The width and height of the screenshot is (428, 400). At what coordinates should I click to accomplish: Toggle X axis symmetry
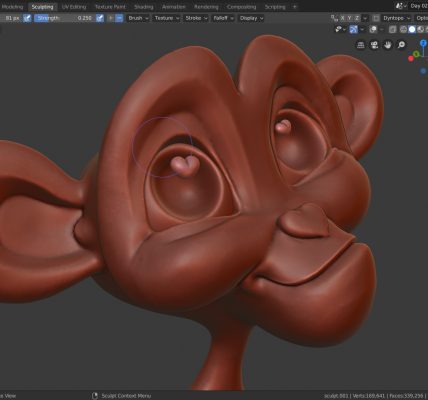pos(342,18)
